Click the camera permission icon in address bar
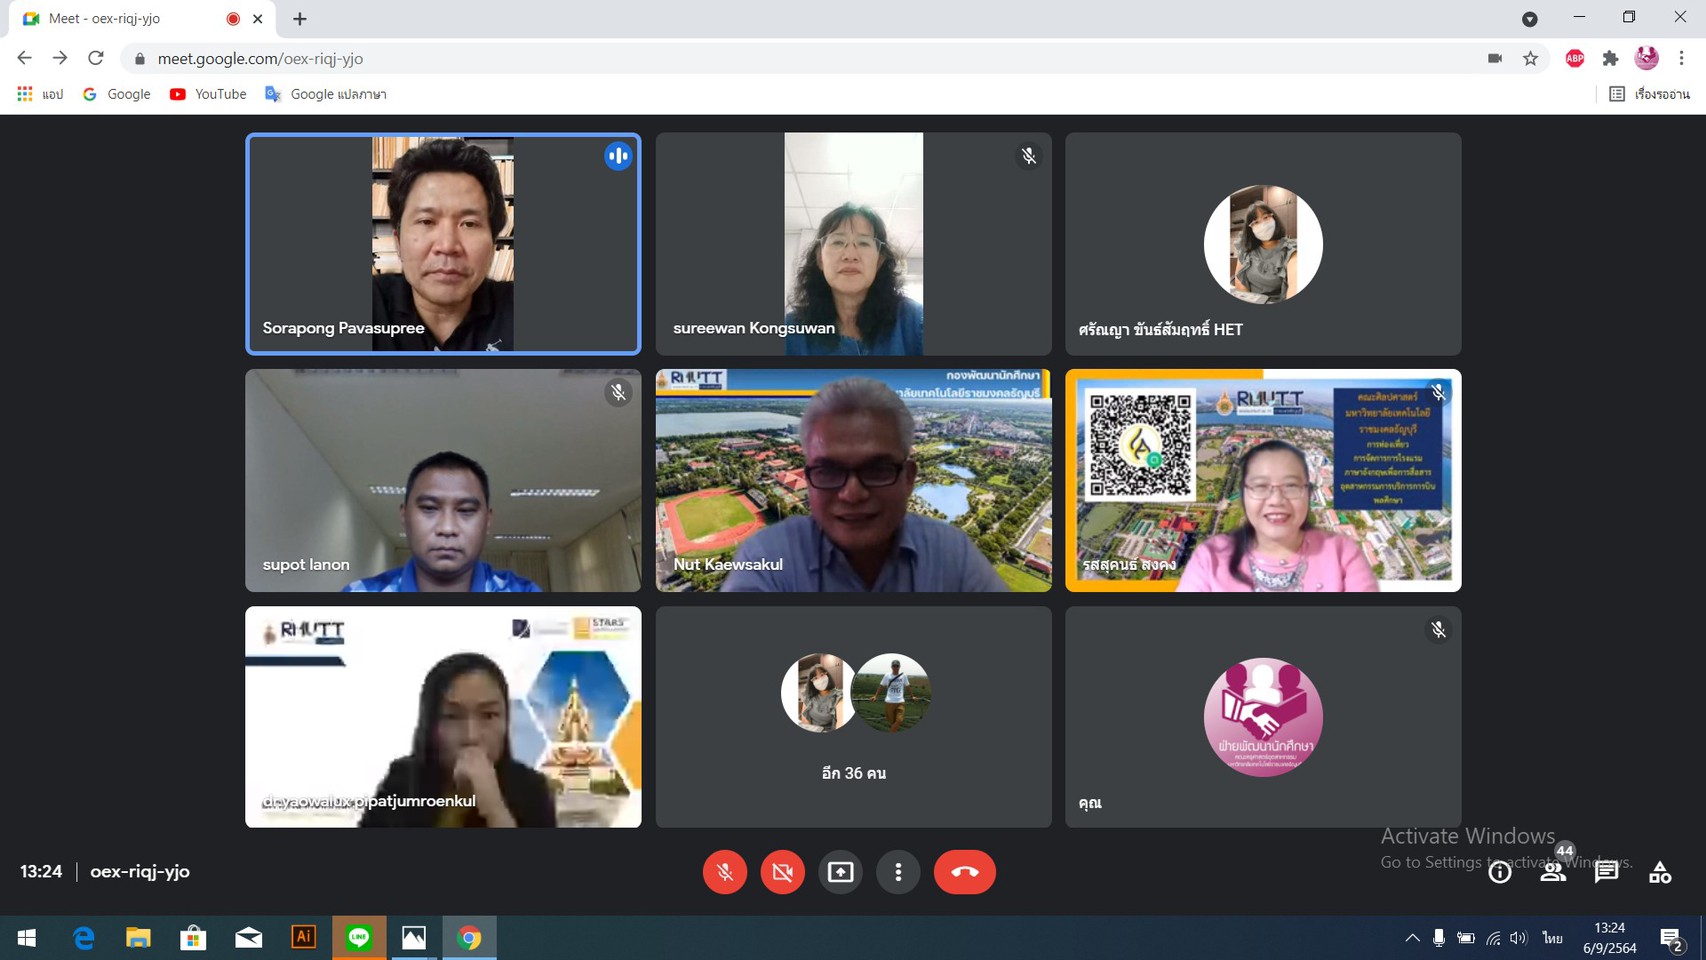The image size is (1706, 960). pos(1495,58)
